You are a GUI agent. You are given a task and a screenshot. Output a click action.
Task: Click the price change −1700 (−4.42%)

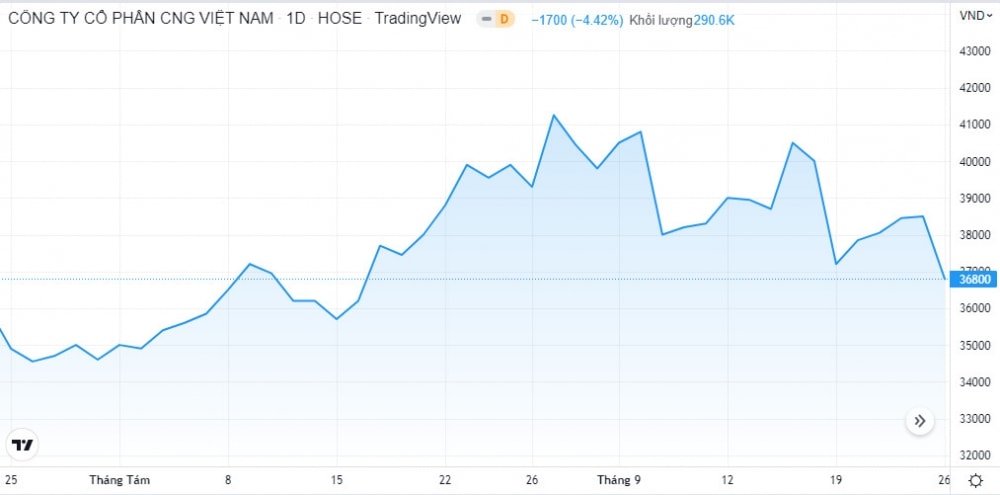click(577, 20)
